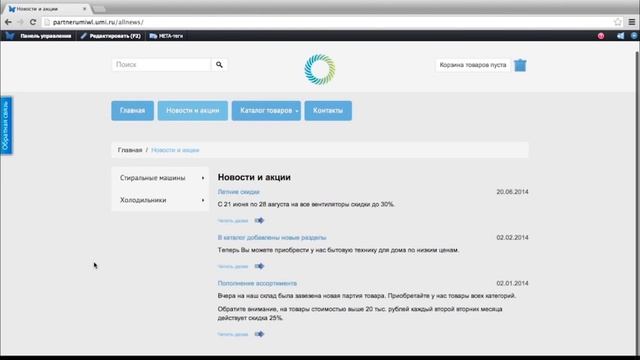The image size is (640, 360).
Task: Click arrow icon under Летние скидки news
Action: click(259, 220)
